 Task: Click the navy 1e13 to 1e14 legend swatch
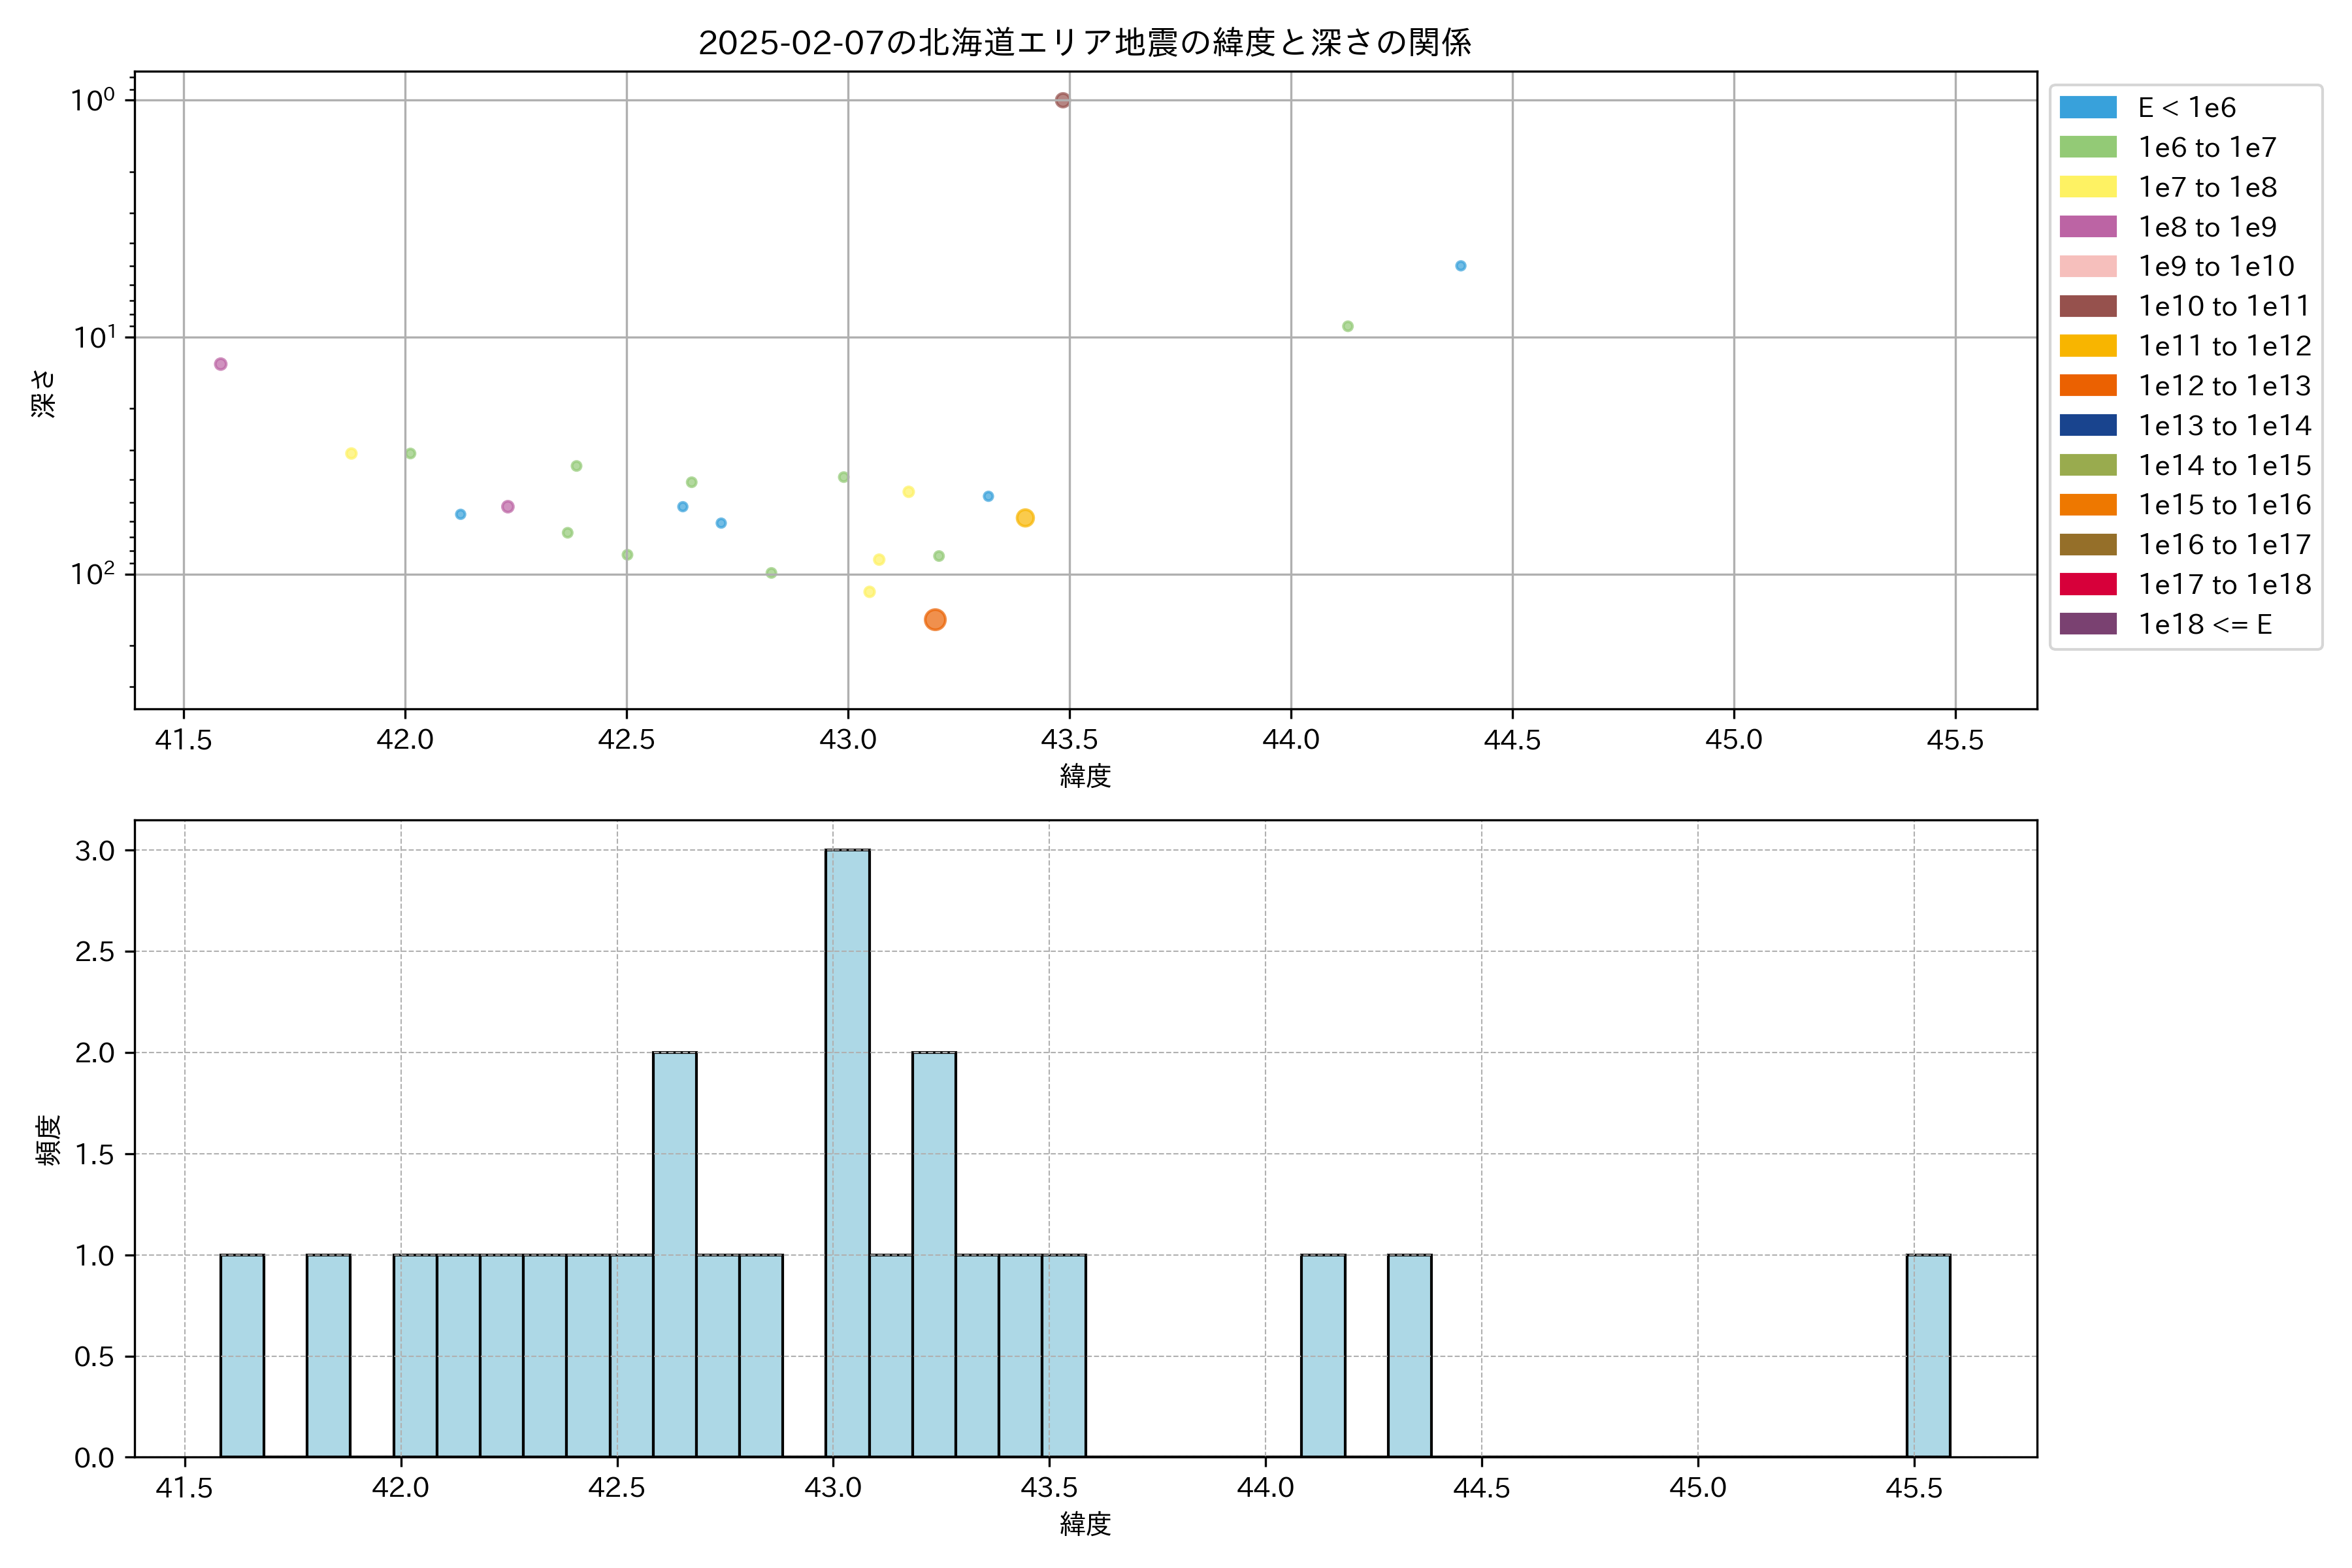point(2087,425)
